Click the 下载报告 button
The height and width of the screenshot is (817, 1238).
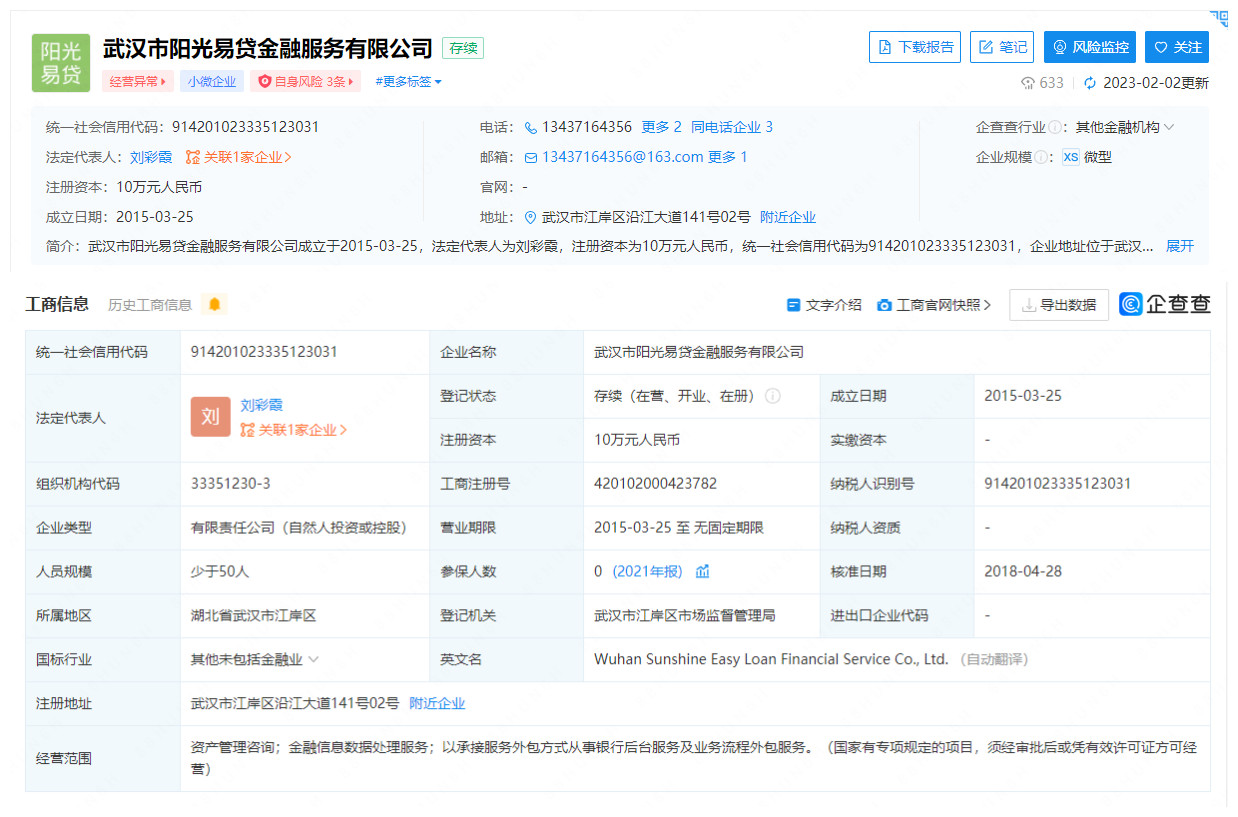pyautogui.click(x=915, y=47)
